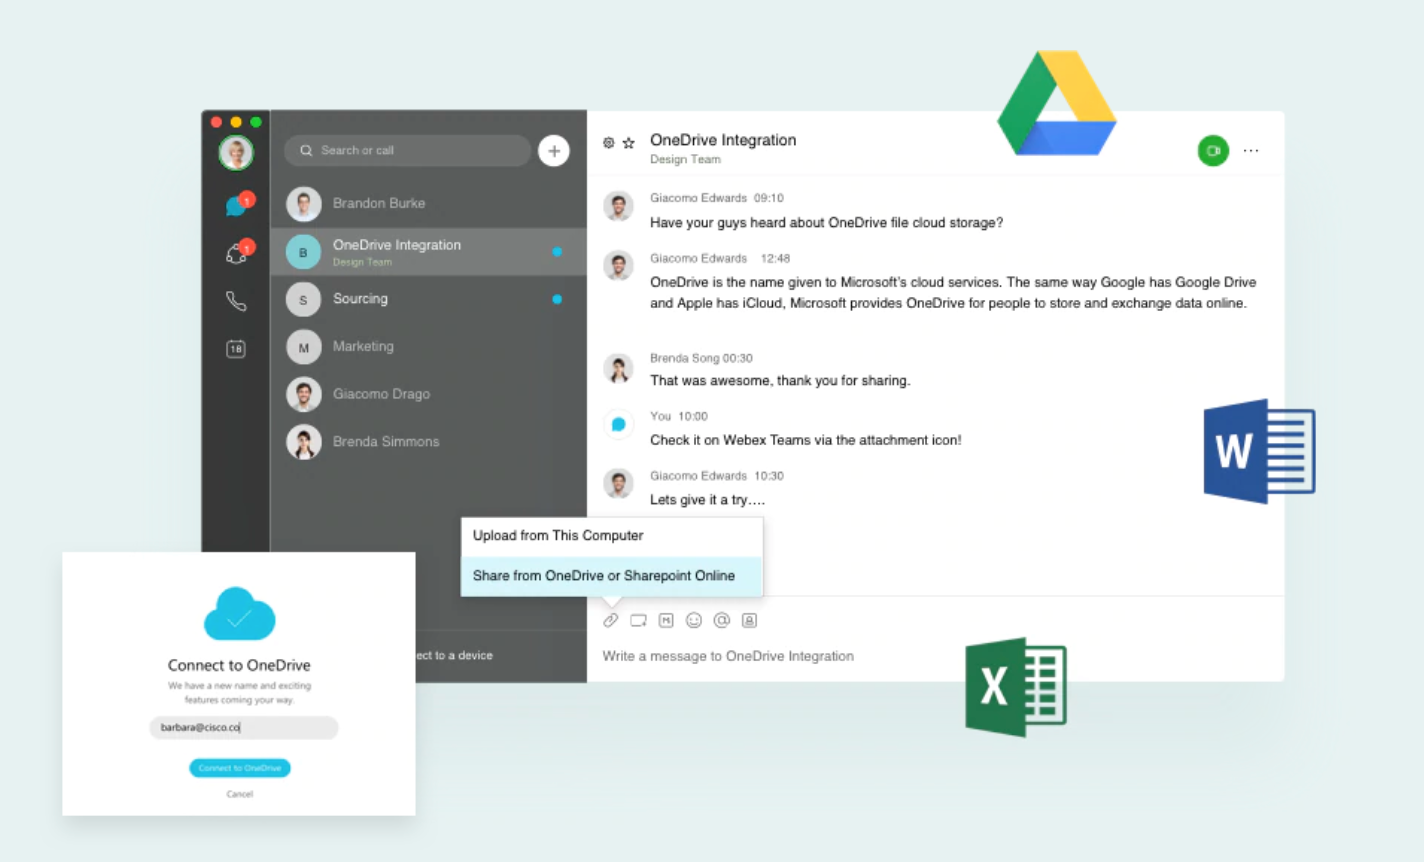This screenshot has height=862, width=1424.
Task: Start a video call with green camera button
Action: point(1212,151)
